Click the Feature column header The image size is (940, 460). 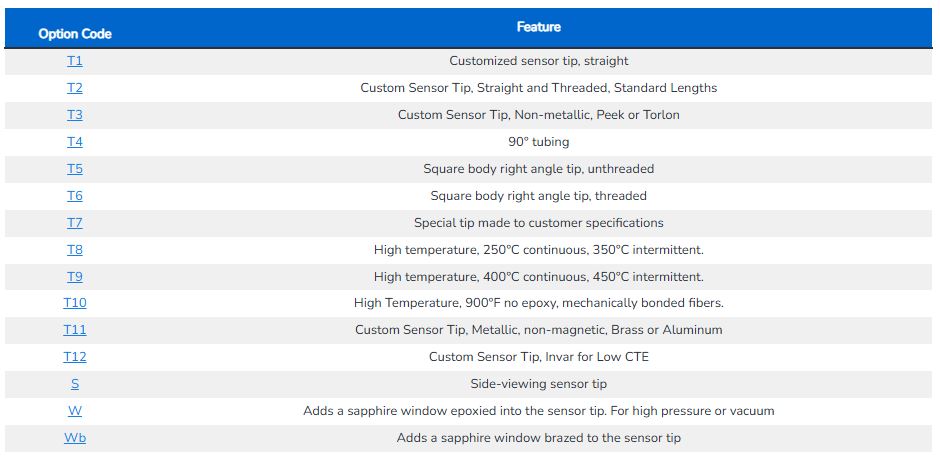pyautogui.click(x=539, y=27)
